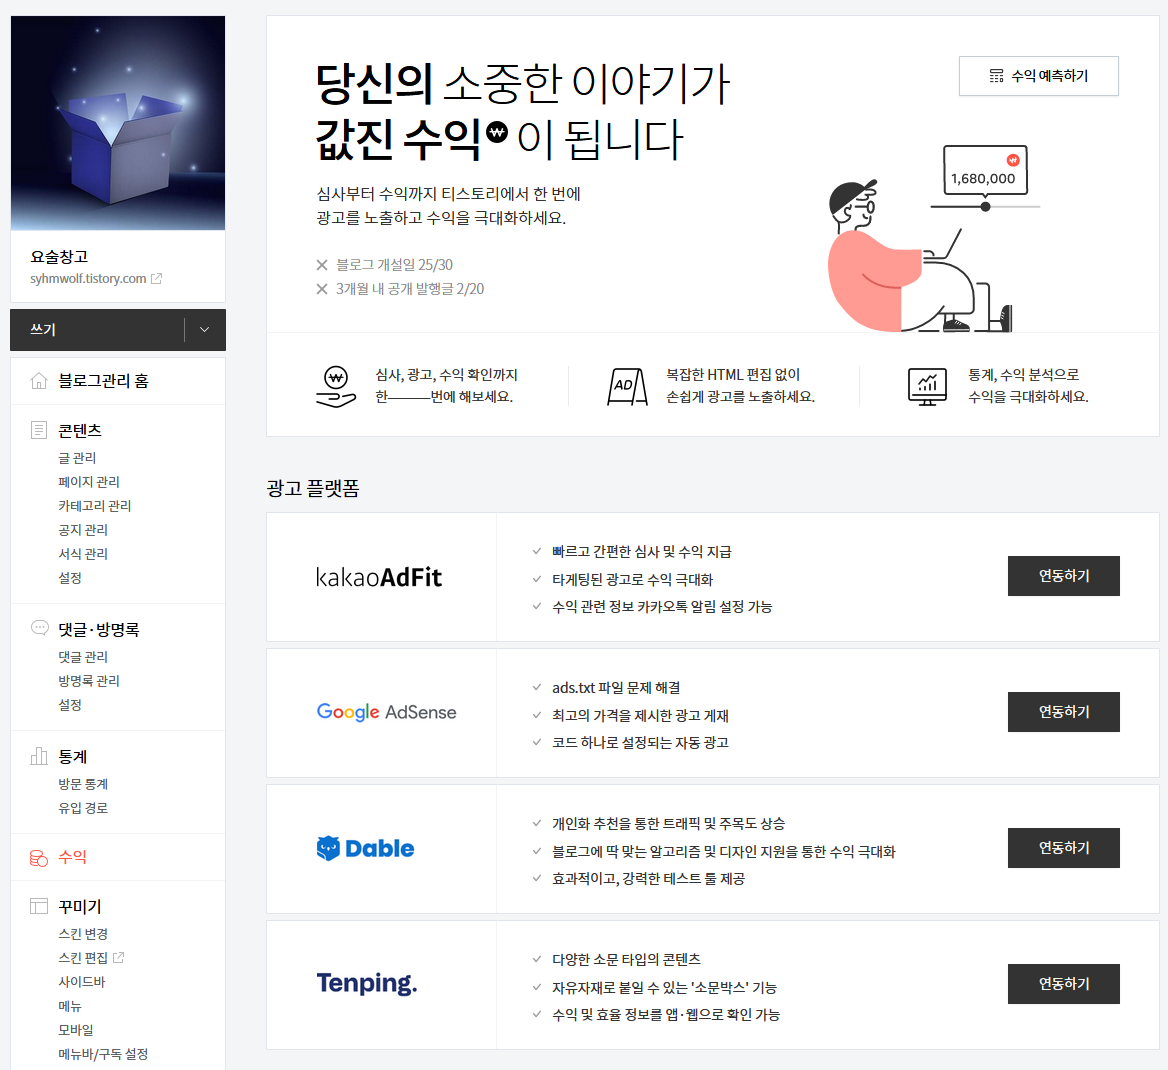Click the 1,680,000 revenue bubble
The width and height of the screenshot is (1168, 1070).
point(985,171)
